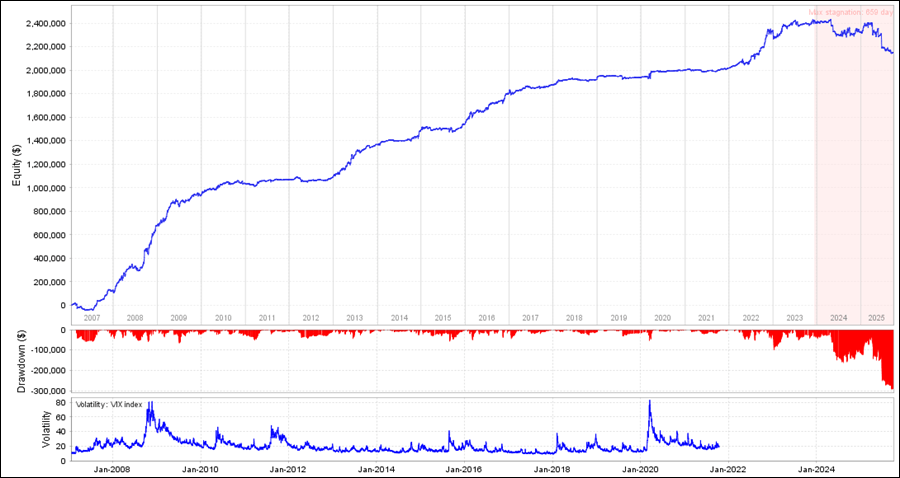Click the Jan-2008 date on bottom axis
The image size is (900, 478).
[x=112, y=468]
